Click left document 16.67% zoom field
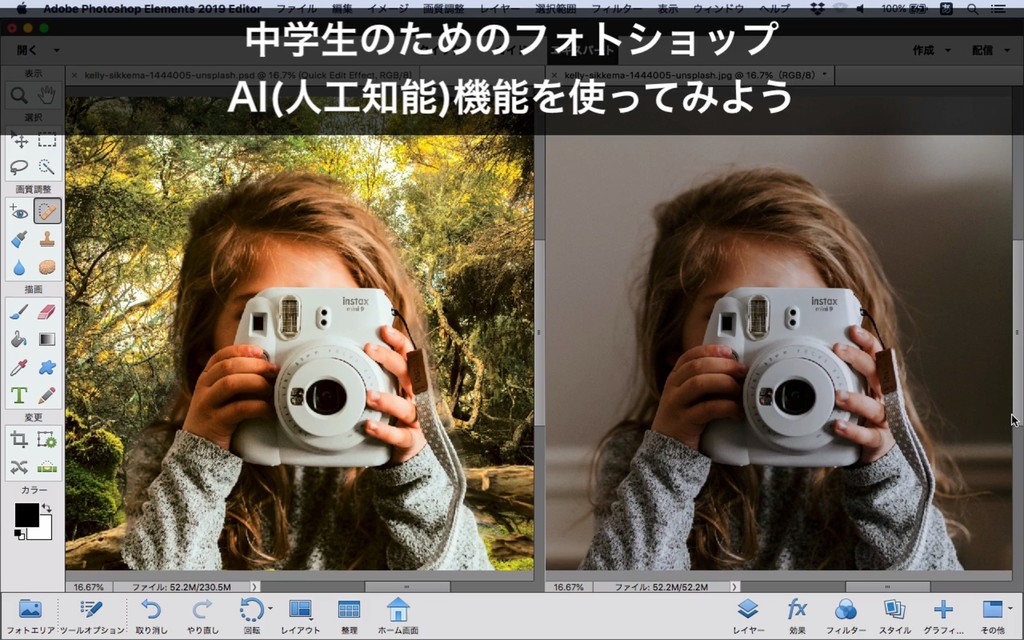Image resolution: width=1024 pixels, height=640 pixels. pos(89,586)
